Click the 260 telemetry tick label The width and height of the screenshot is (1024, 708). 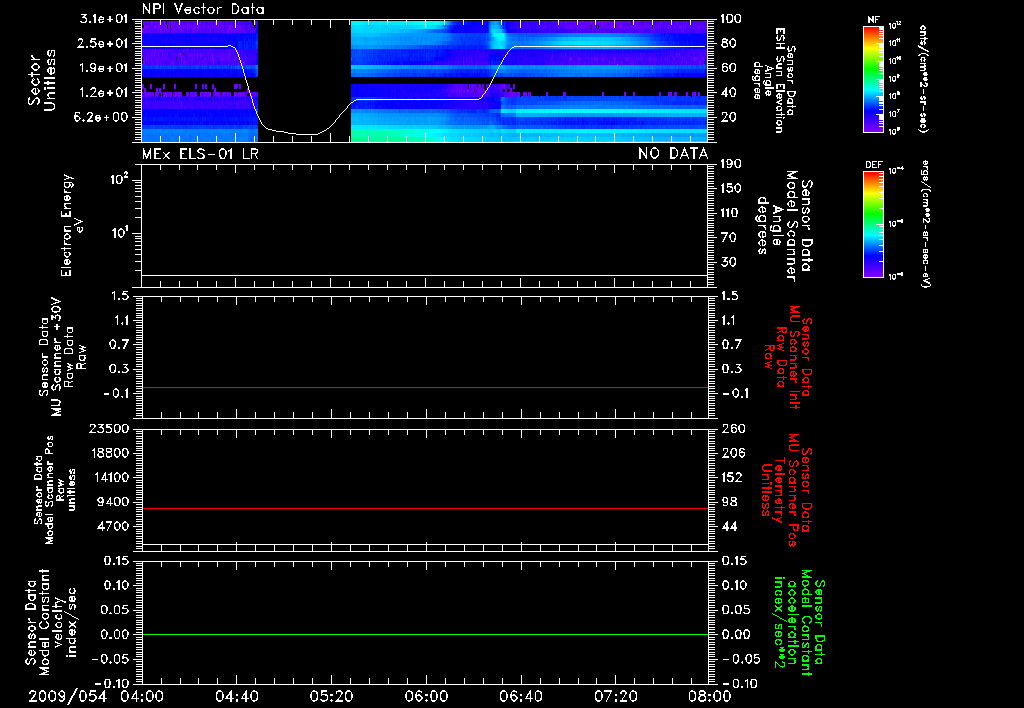[x=731, y=428]
